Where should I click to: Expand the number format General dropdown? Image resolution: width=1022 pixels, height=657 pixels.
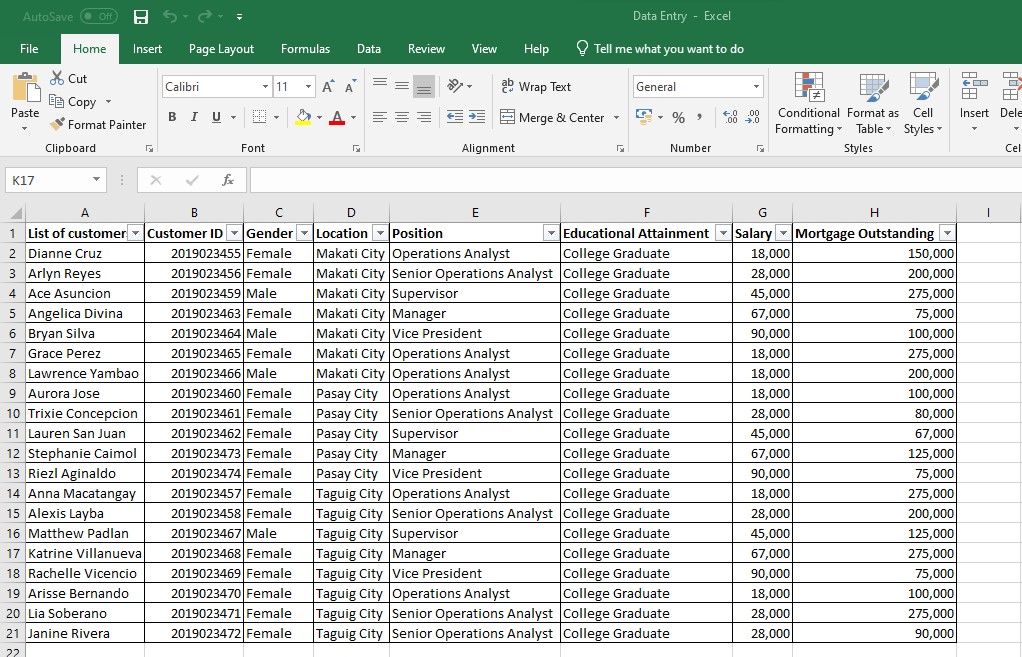[x=756, y=87]
